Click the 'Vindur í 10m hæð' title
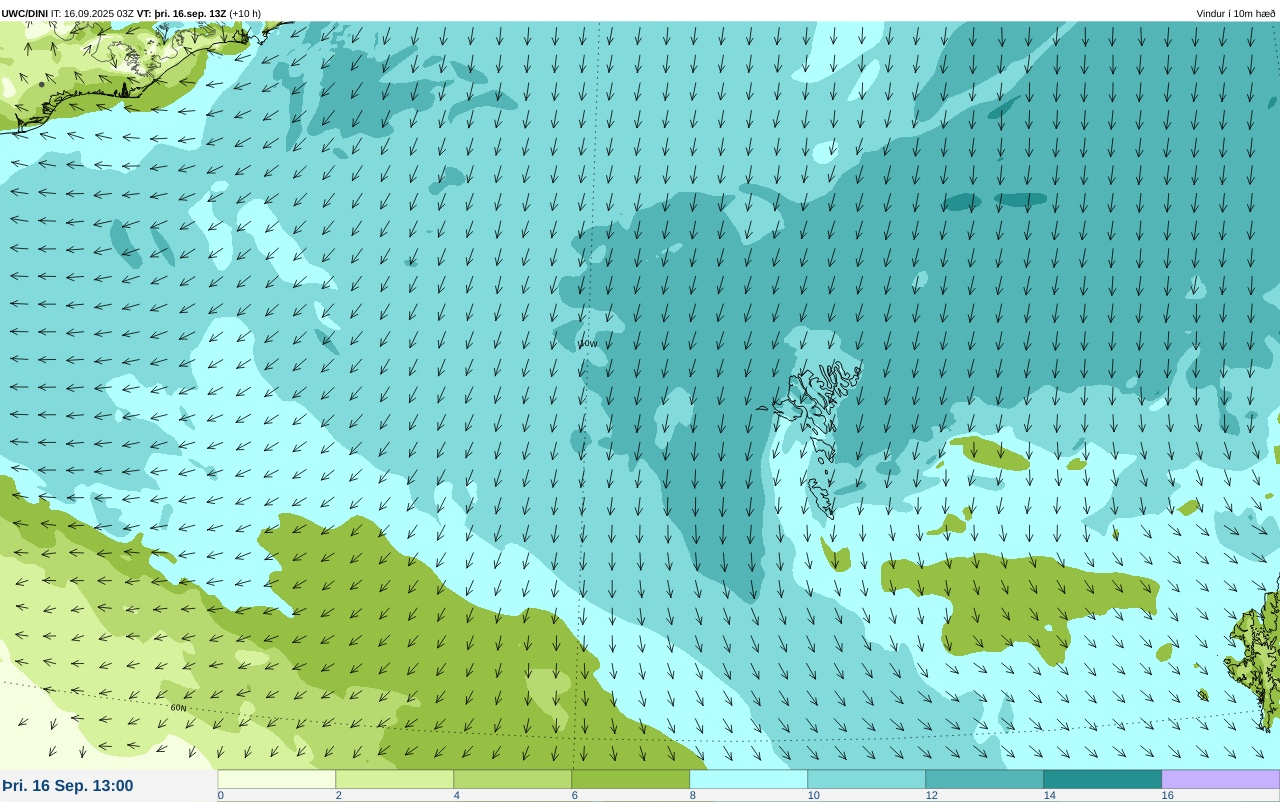This screenshot has height=802, width=1280. 1236,13
